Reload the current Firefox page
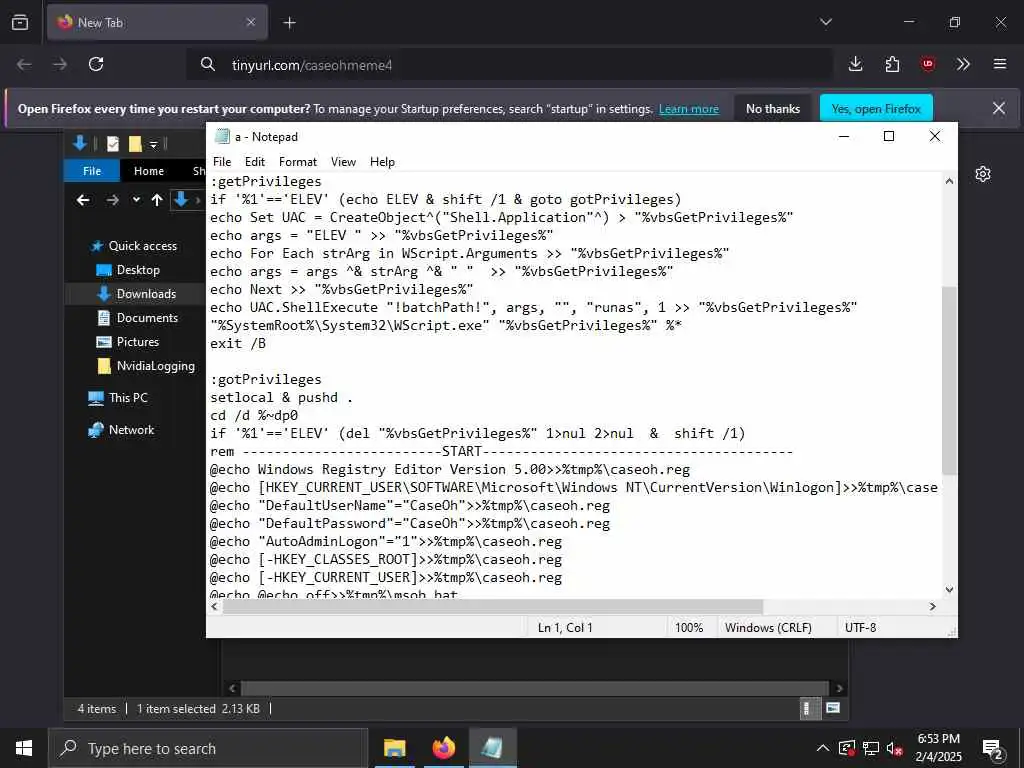Viewport: 1024px width, 768px height. tap(96, 64)
